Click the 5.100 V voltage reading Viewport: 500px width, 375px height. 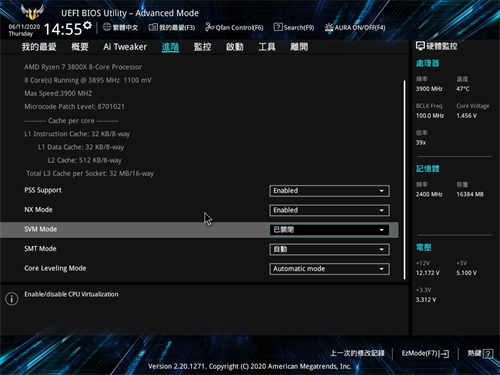(x=467, y=273)
